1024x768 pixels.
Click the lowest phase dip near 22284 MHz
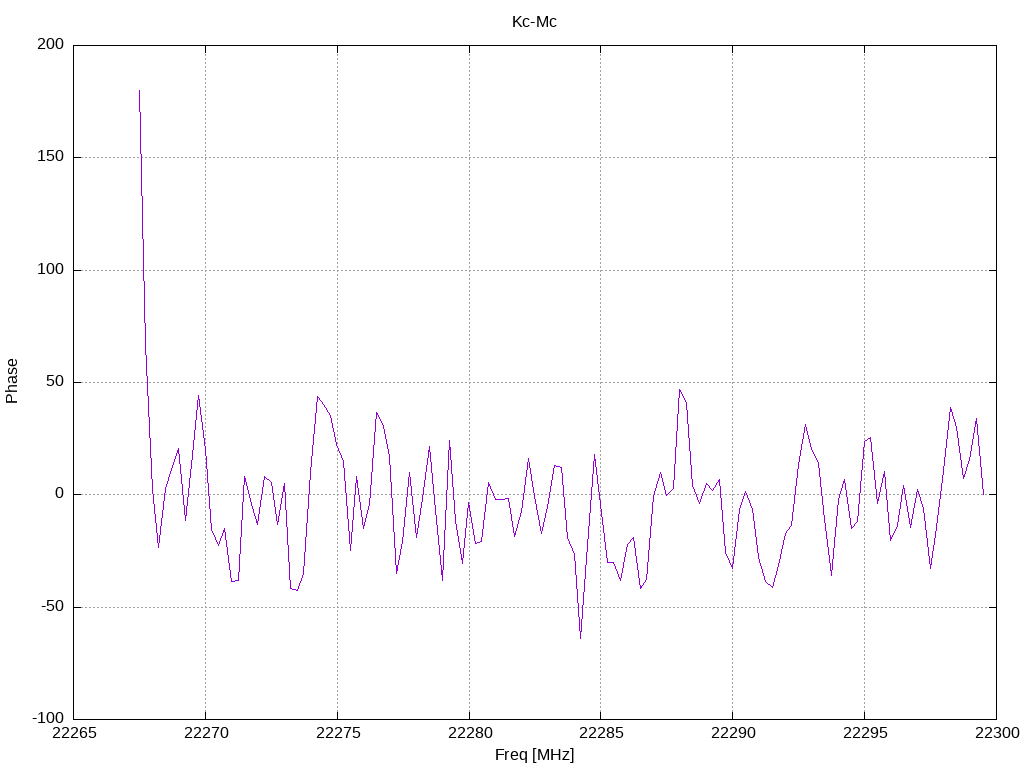(580, 638)
